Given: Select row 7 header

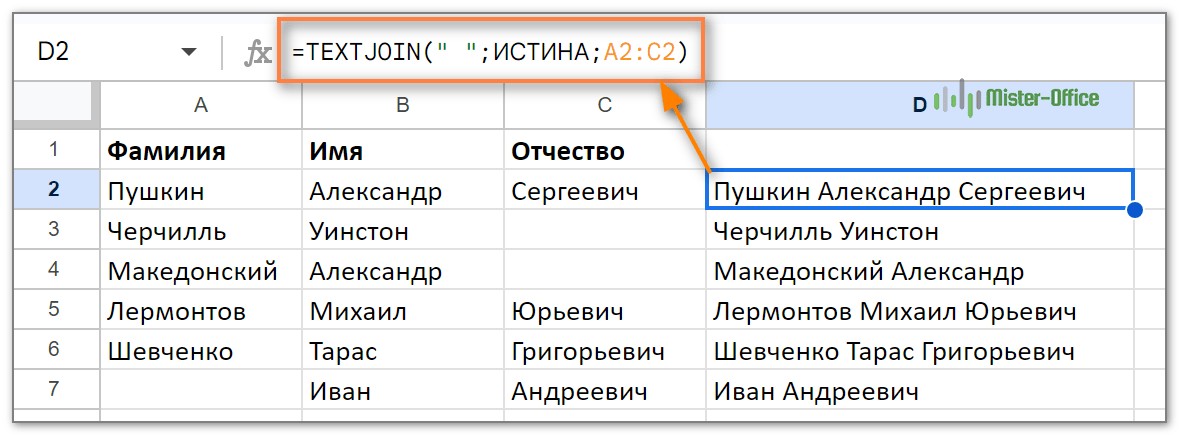Looking at the screenshot, I should pos(56,389).
